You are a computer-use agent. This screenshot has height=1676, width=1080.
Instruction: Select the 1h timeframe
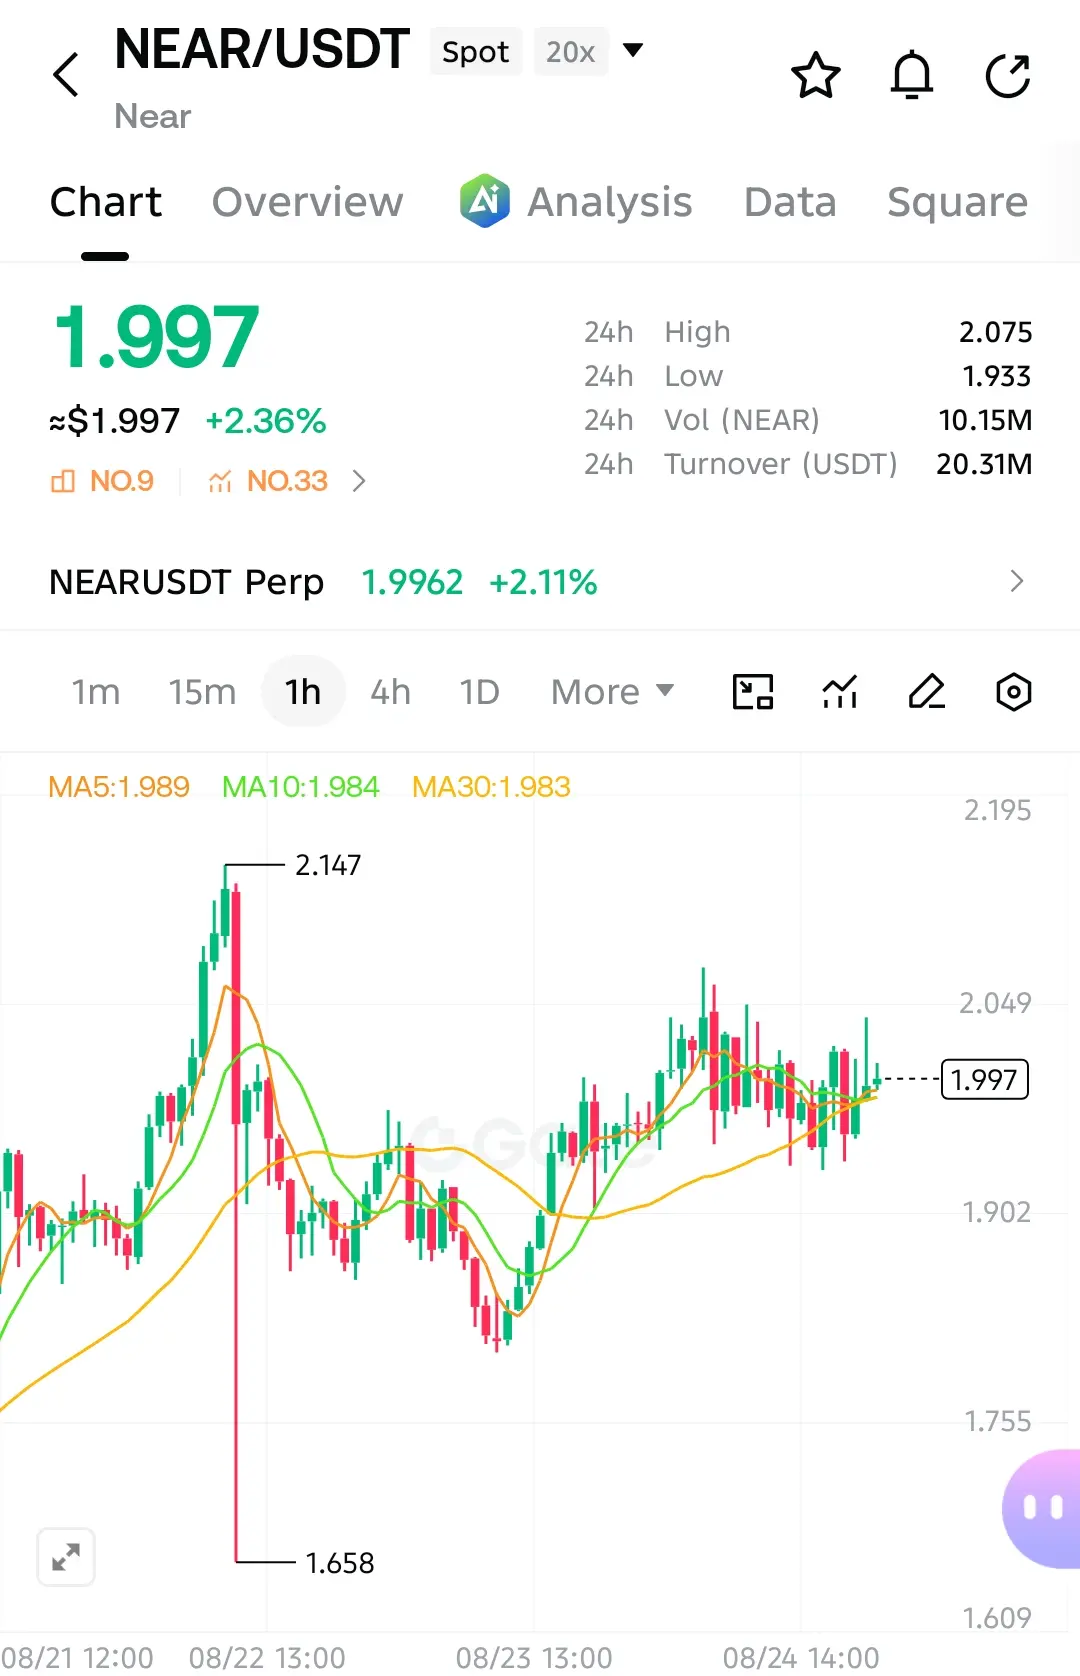click(x=303, y=692)
